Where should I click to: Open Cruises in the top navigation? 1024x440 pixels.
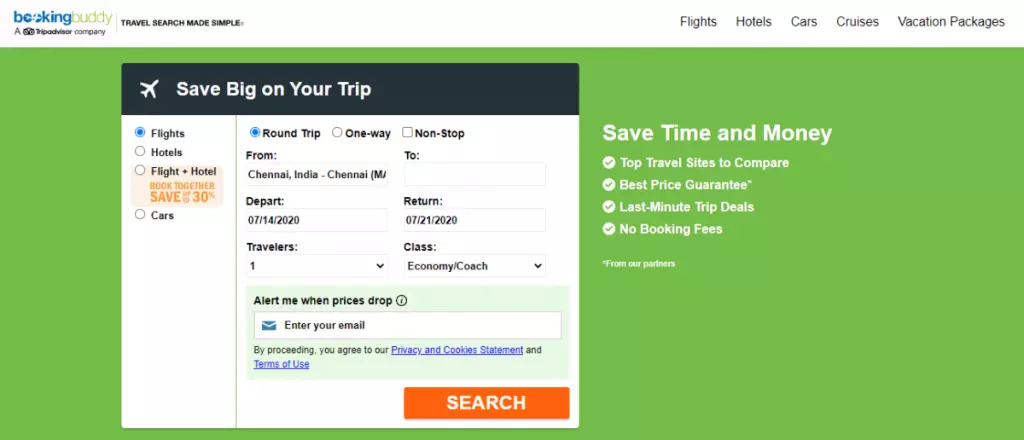(x=858, y=22)
